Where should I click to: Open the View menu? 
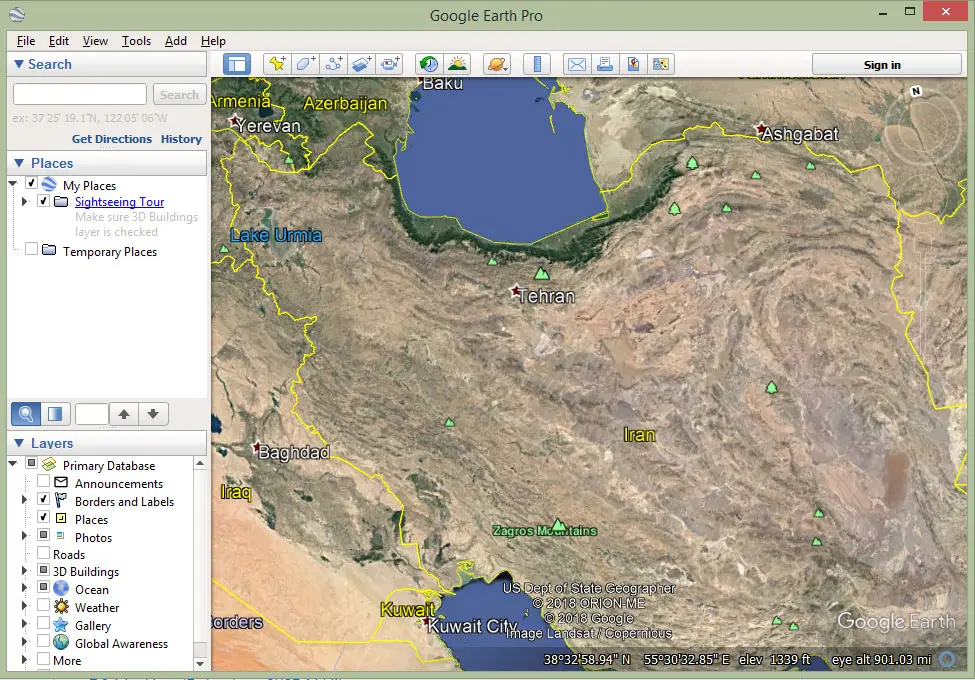95,41
